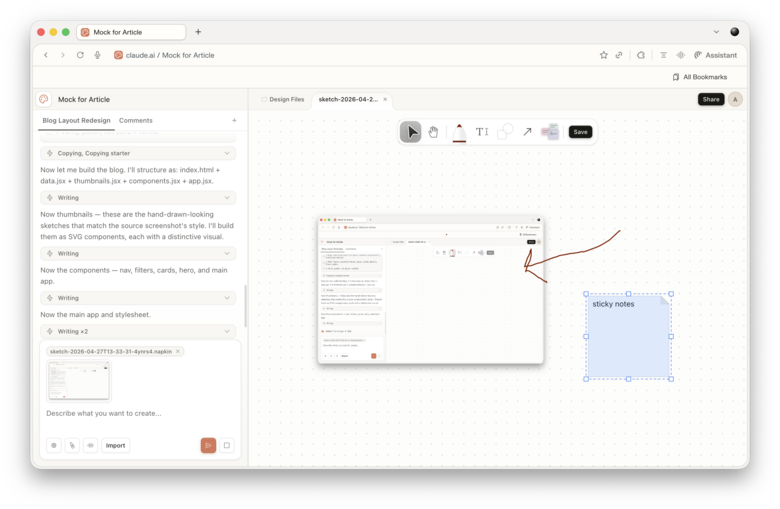Open the Assistant panel
Screen dimensions: 780x509
715,55
